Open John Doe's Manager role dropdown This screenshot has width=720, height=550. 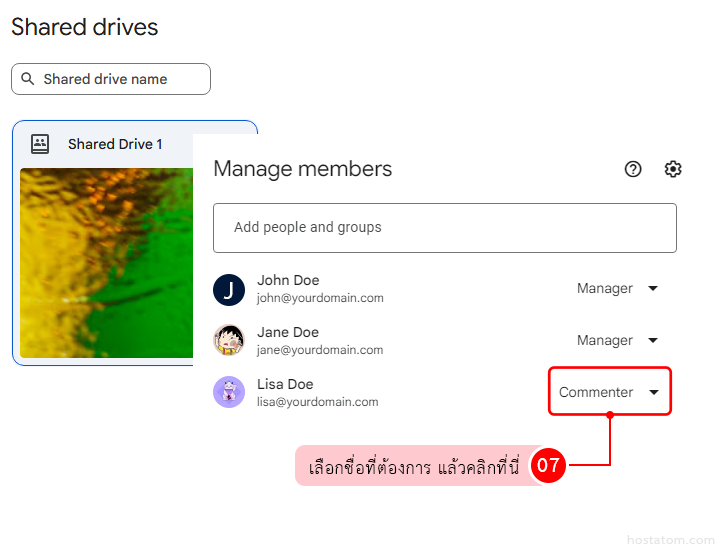click(x=617, y=288)
